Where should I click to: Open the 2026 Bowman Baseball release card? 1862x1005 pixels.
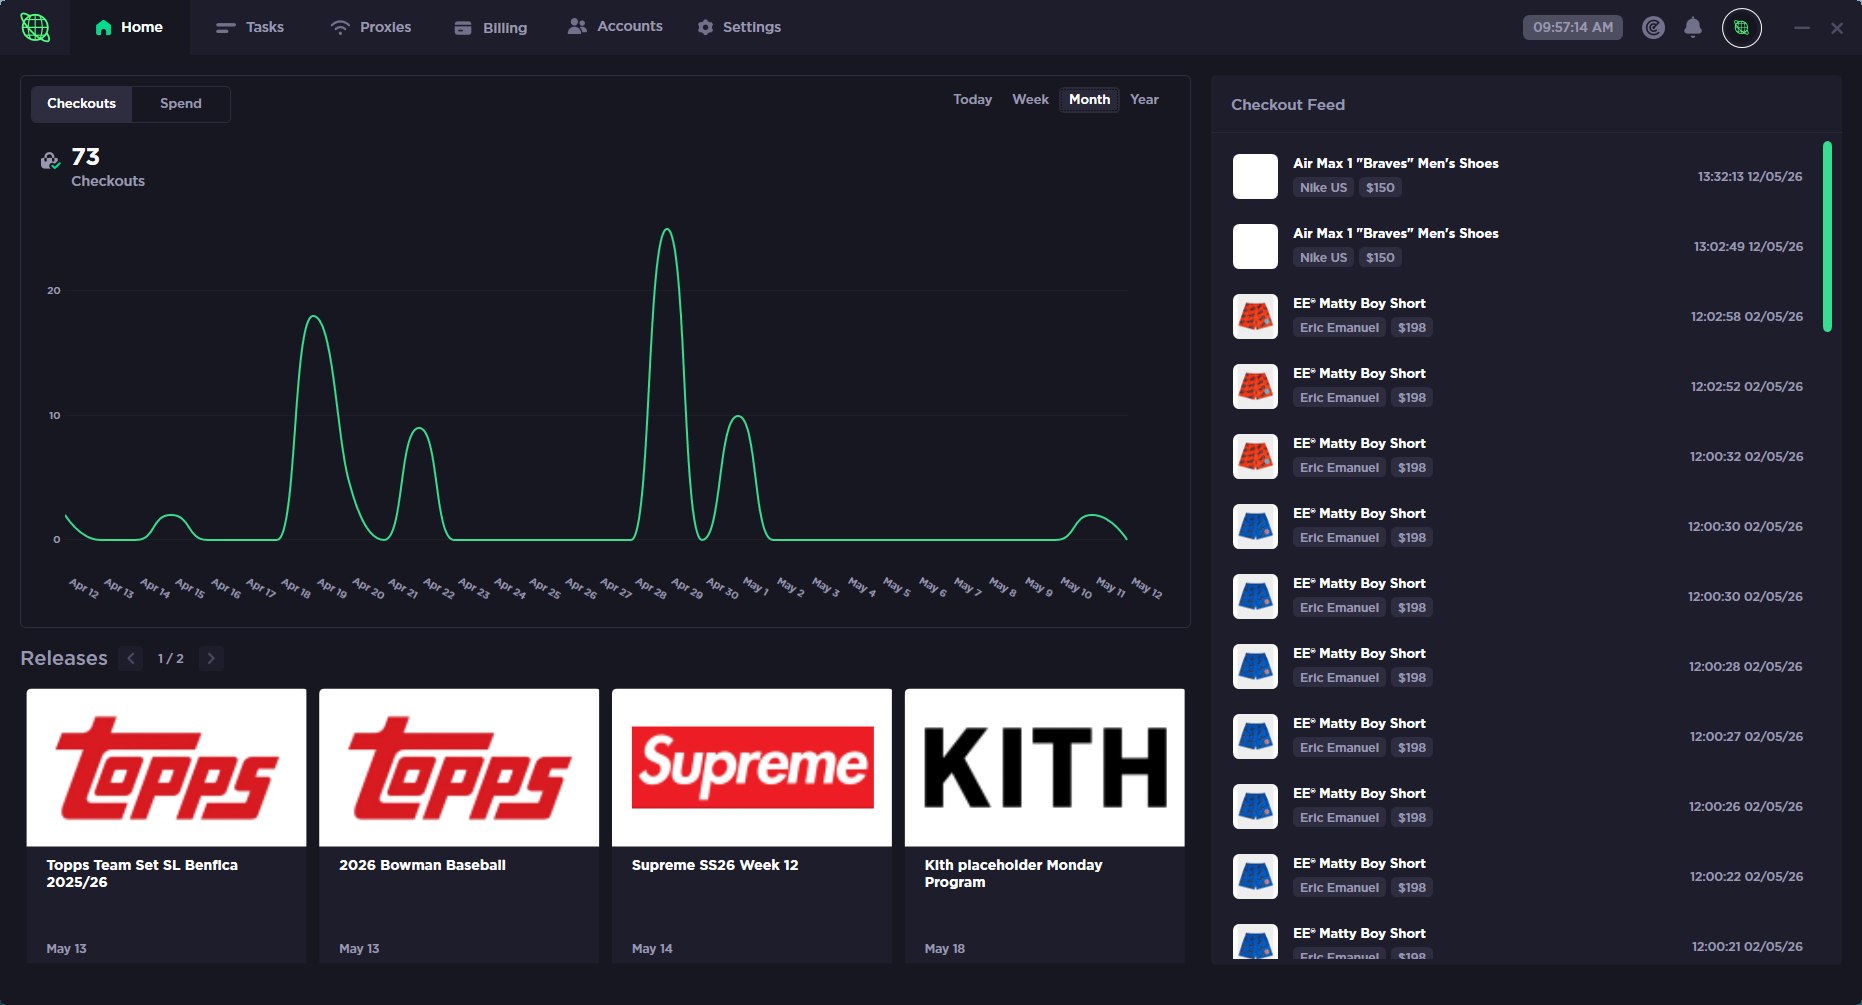(x=459, y=826)
